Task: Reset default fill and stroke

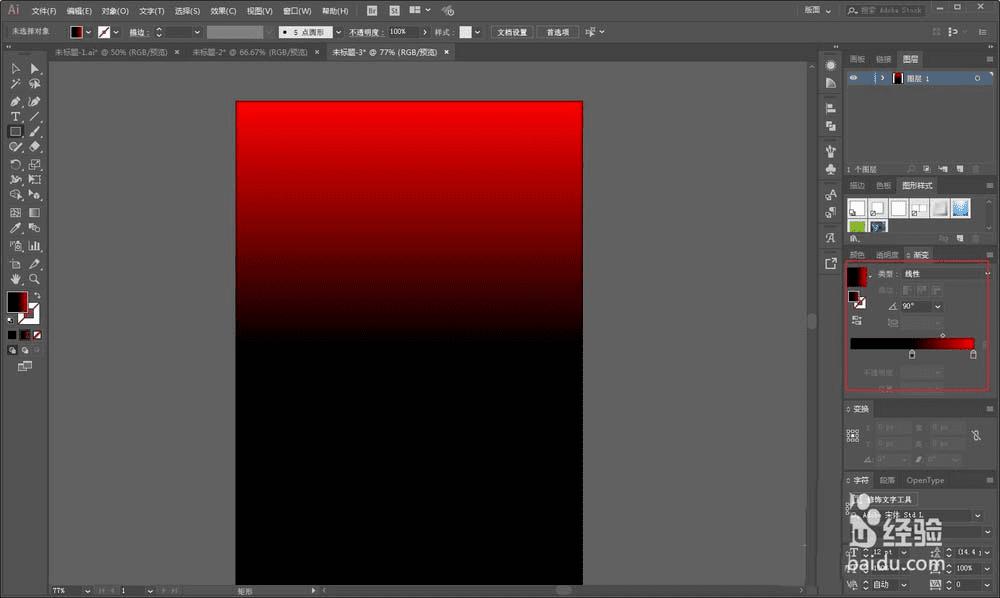Action: pos(10,320)
